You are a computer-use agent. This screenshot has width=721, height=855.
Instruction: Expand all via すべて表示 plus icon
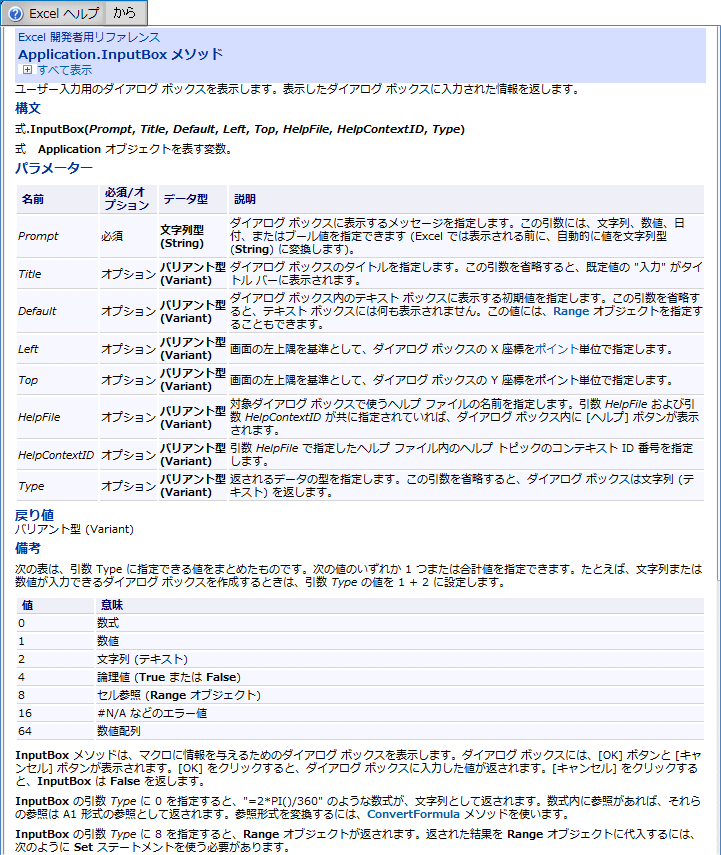click(27, 70)
